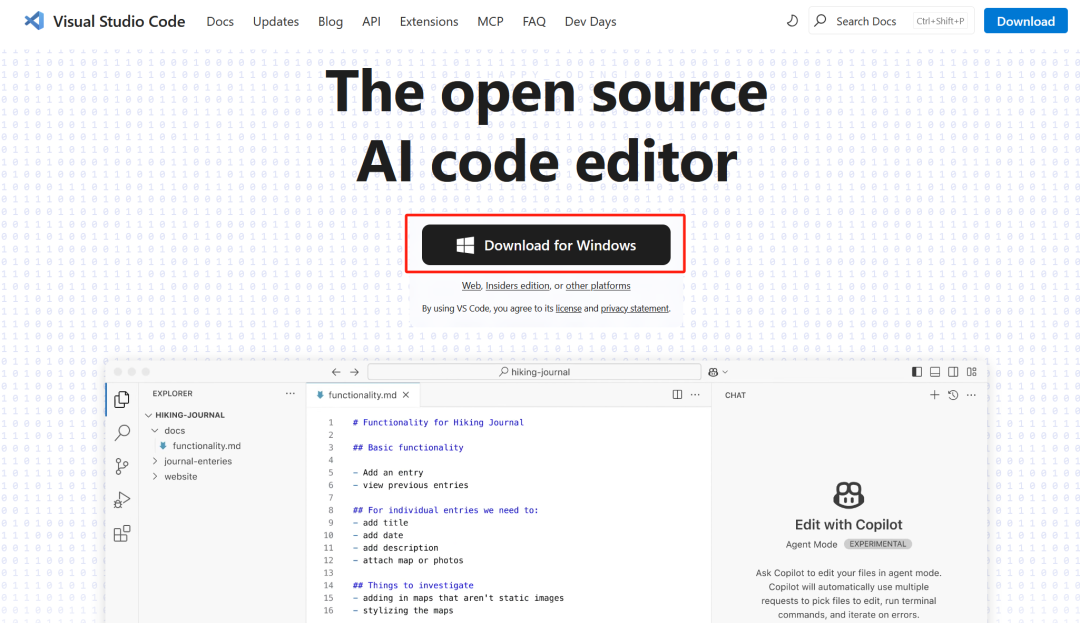Open Customize Layout icon
The image size is (1080, 623).
(972, 372)
